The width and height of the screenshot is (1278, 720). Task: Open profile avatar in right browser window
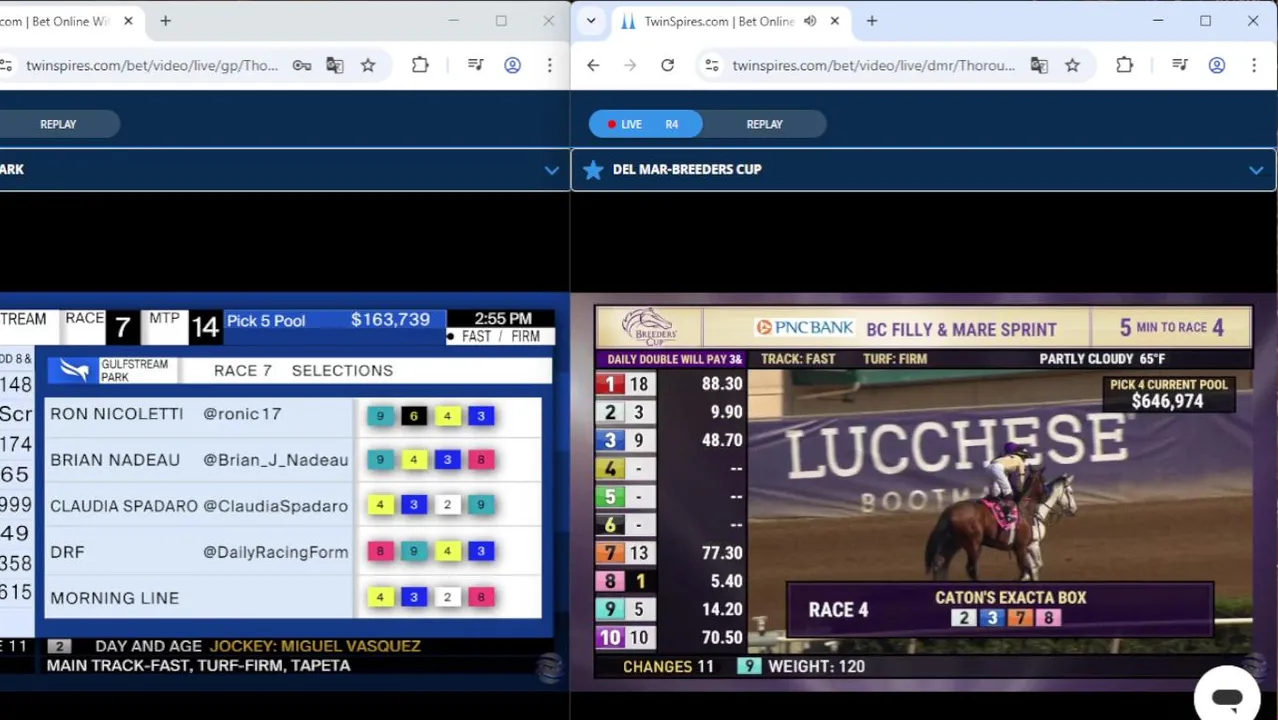[x=1217, y=66]
